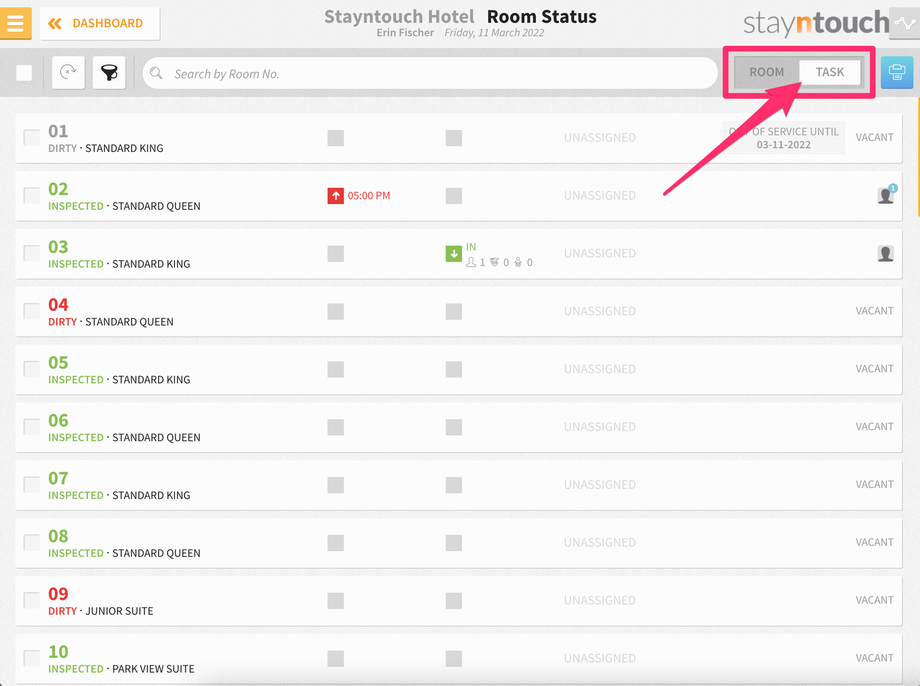920x686 pixels.
Task: Click the Room Status page title
Action: click(542, 16)
